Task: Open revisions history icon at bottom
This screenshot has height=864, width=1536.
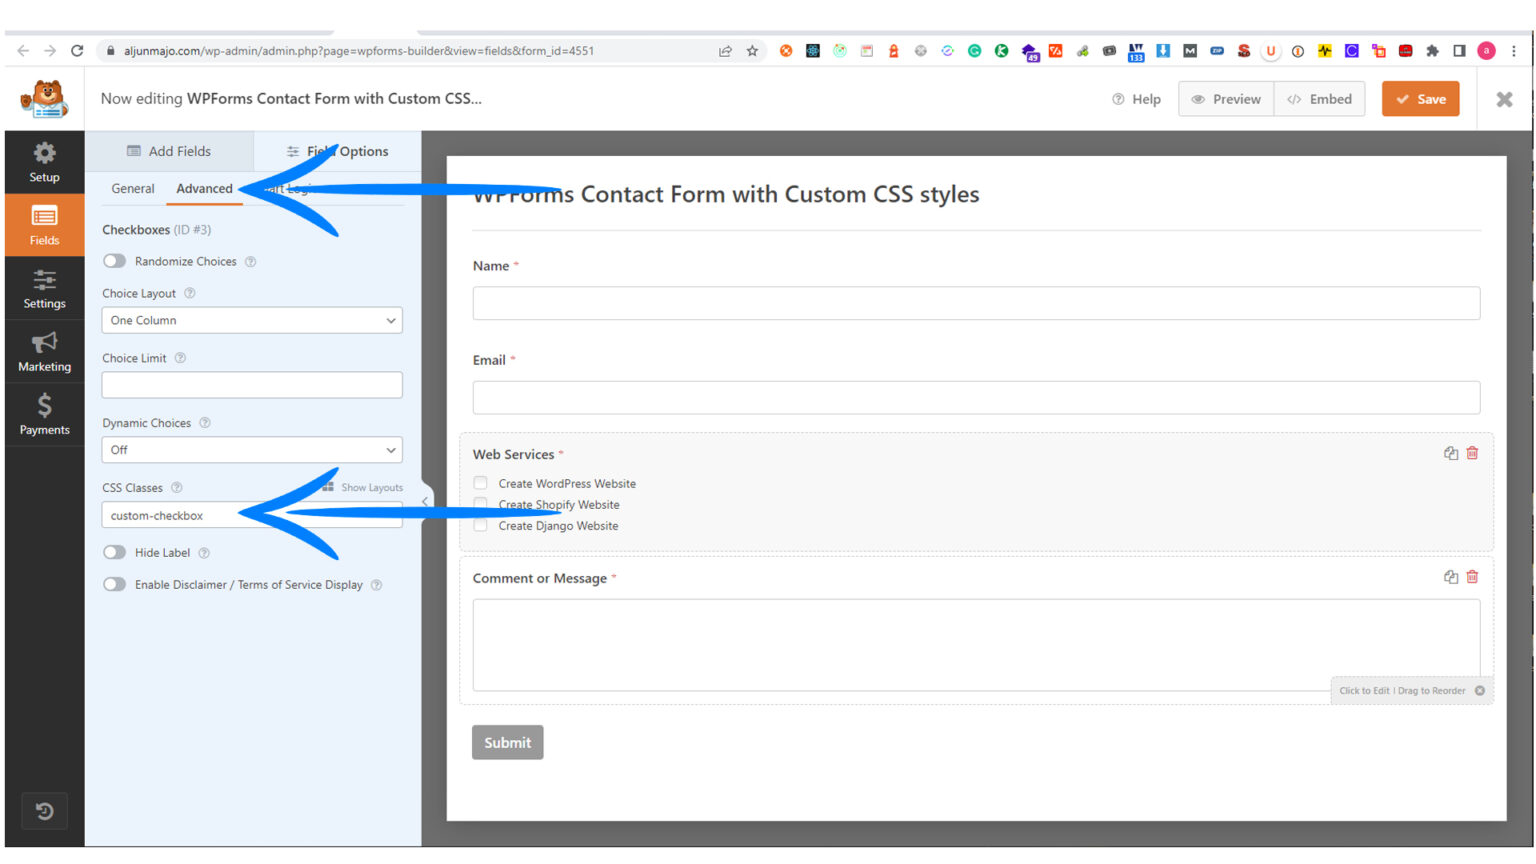Action: click(x=44, y=811)
